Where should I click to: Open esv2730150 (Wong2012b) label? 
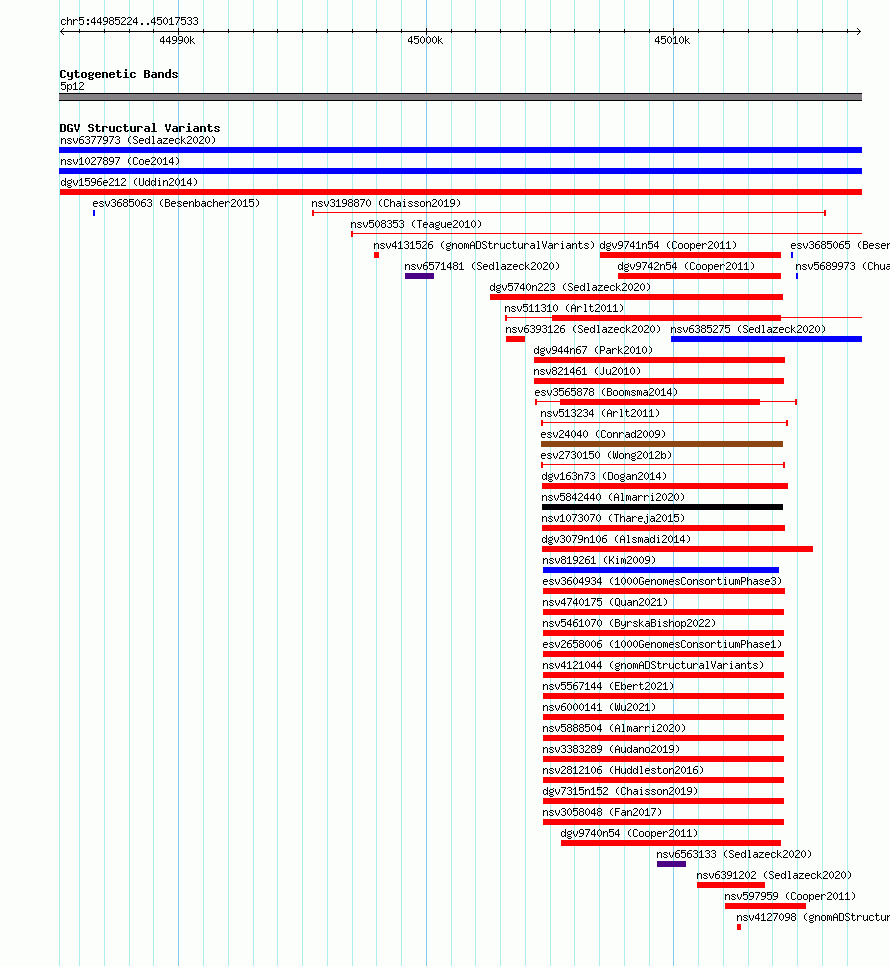(x=606, y=455)
